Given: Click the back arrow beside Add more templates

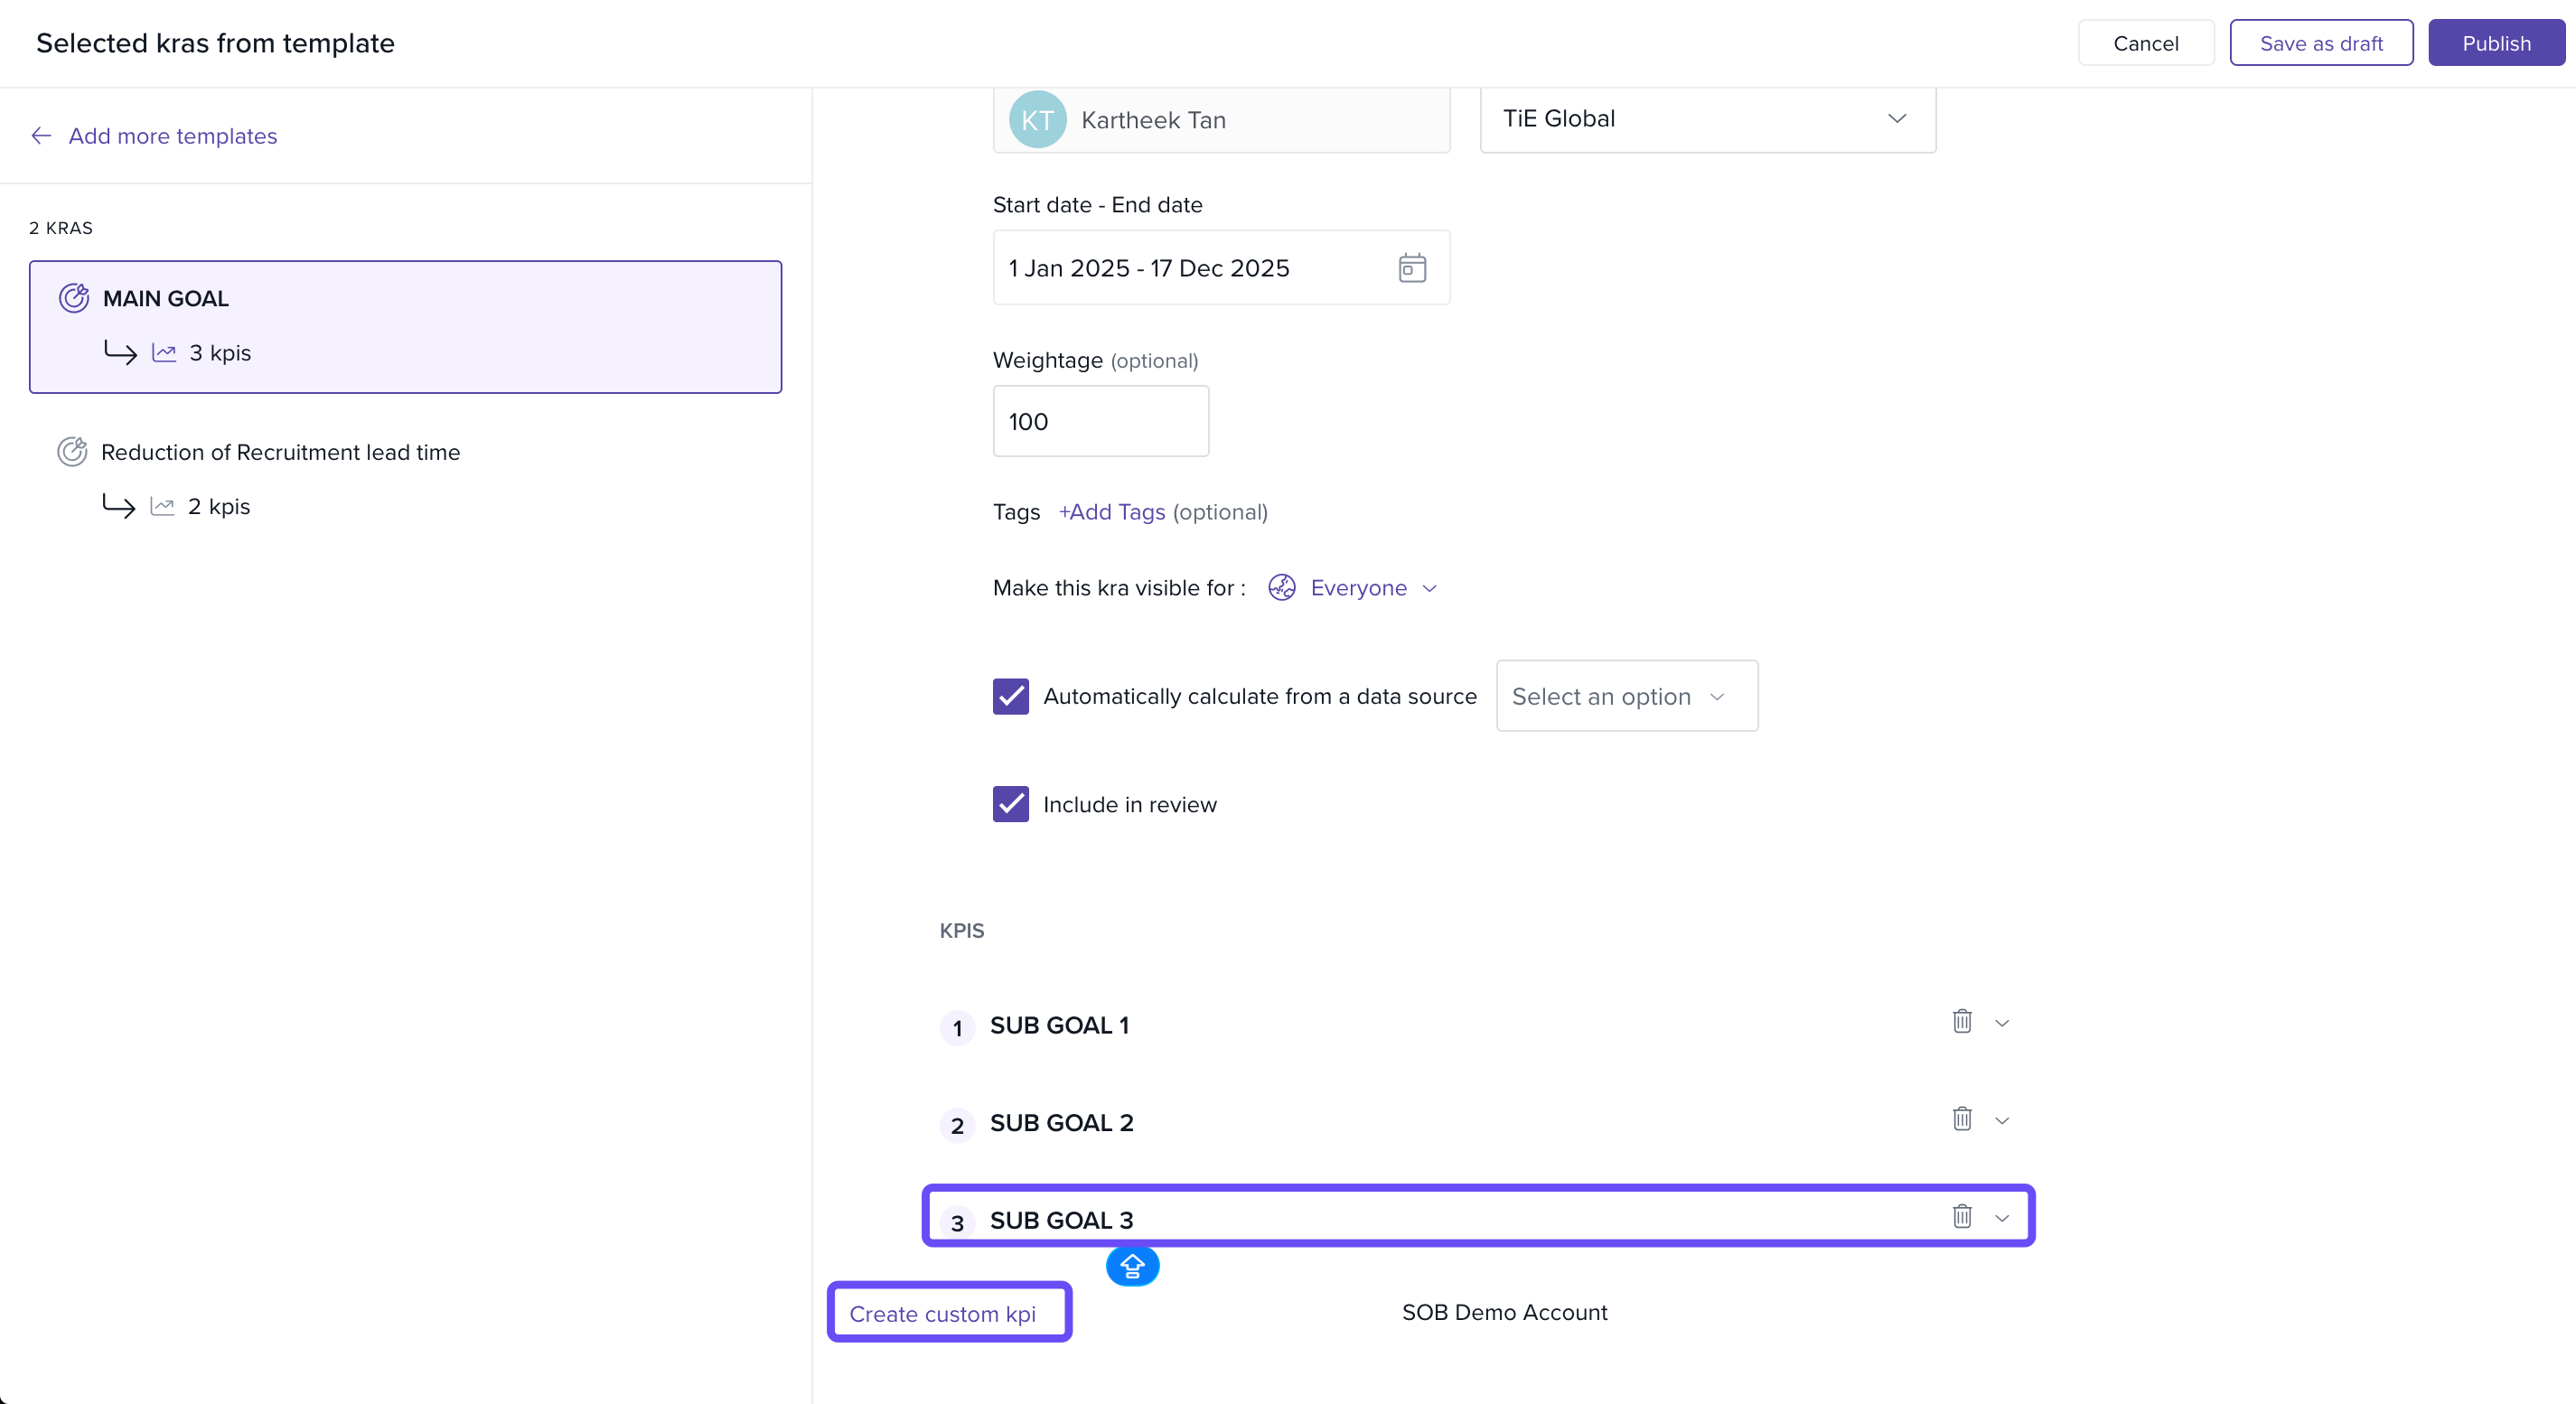Looking at the screenshot, I should click(x=41, y=136).
